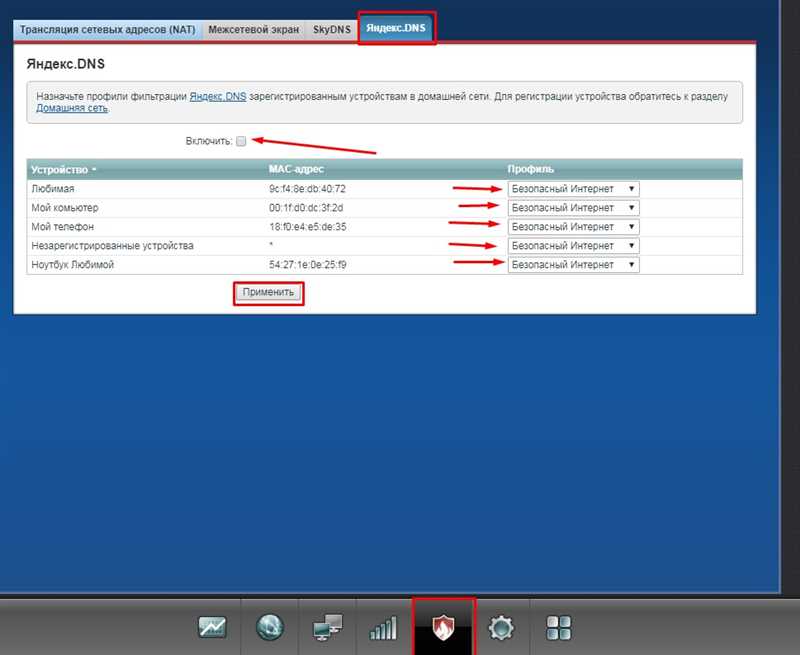Open the system settings gear icon
The image size is (800, 655).
click(x=501, y=627)
